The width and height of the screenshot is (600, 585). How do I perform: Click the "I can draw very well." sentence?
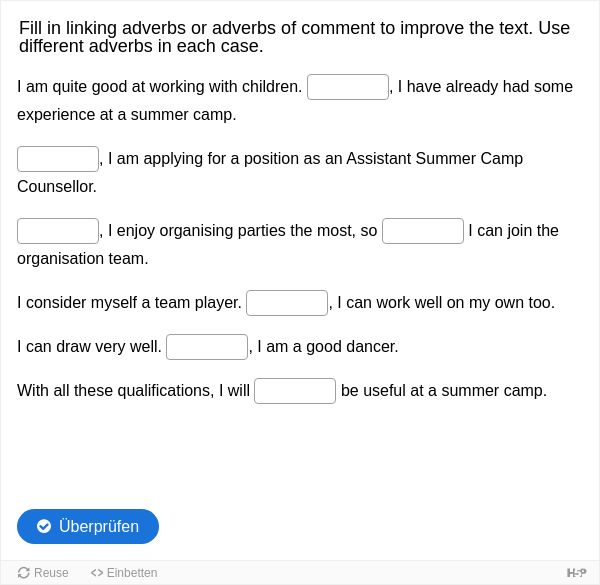pyautogui.click(x=89, y=347)
